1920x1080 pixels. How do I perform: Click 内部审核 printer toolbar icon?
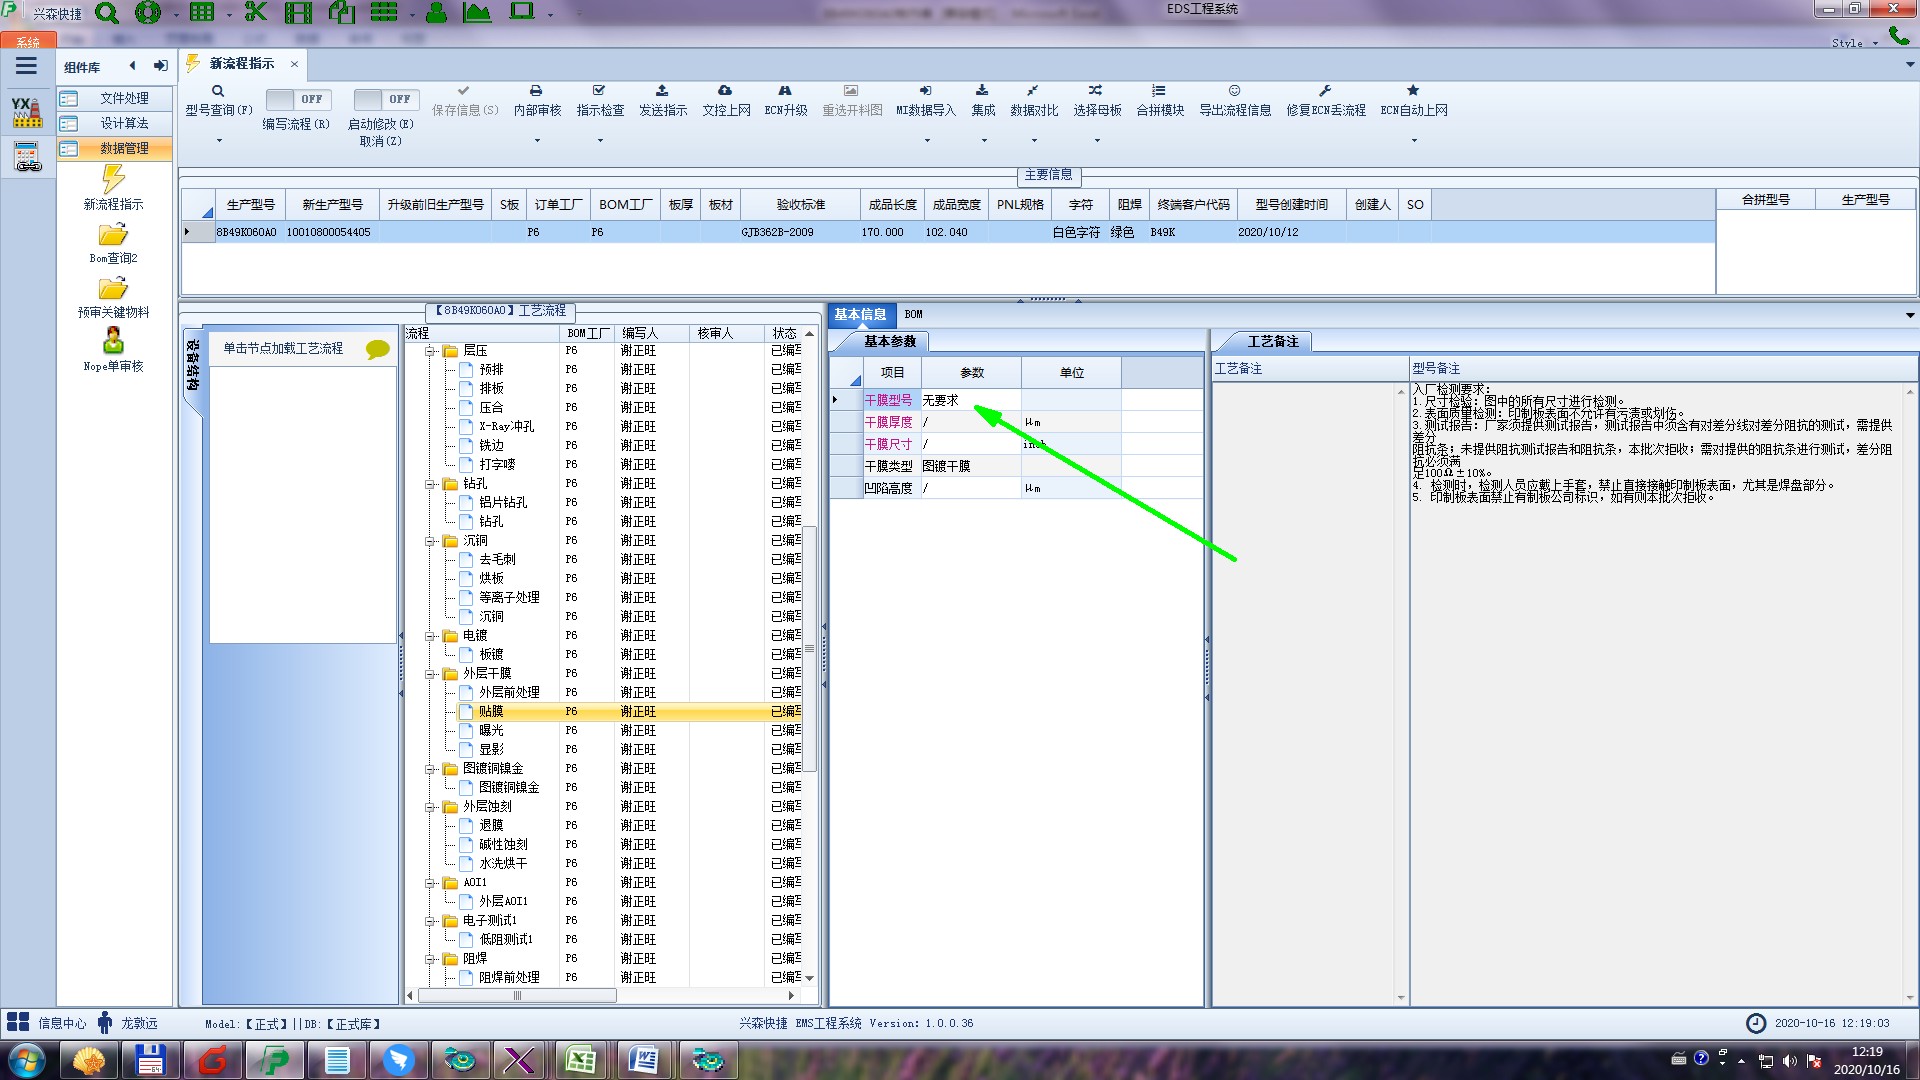pyautogui.click(x=536, y=91)
